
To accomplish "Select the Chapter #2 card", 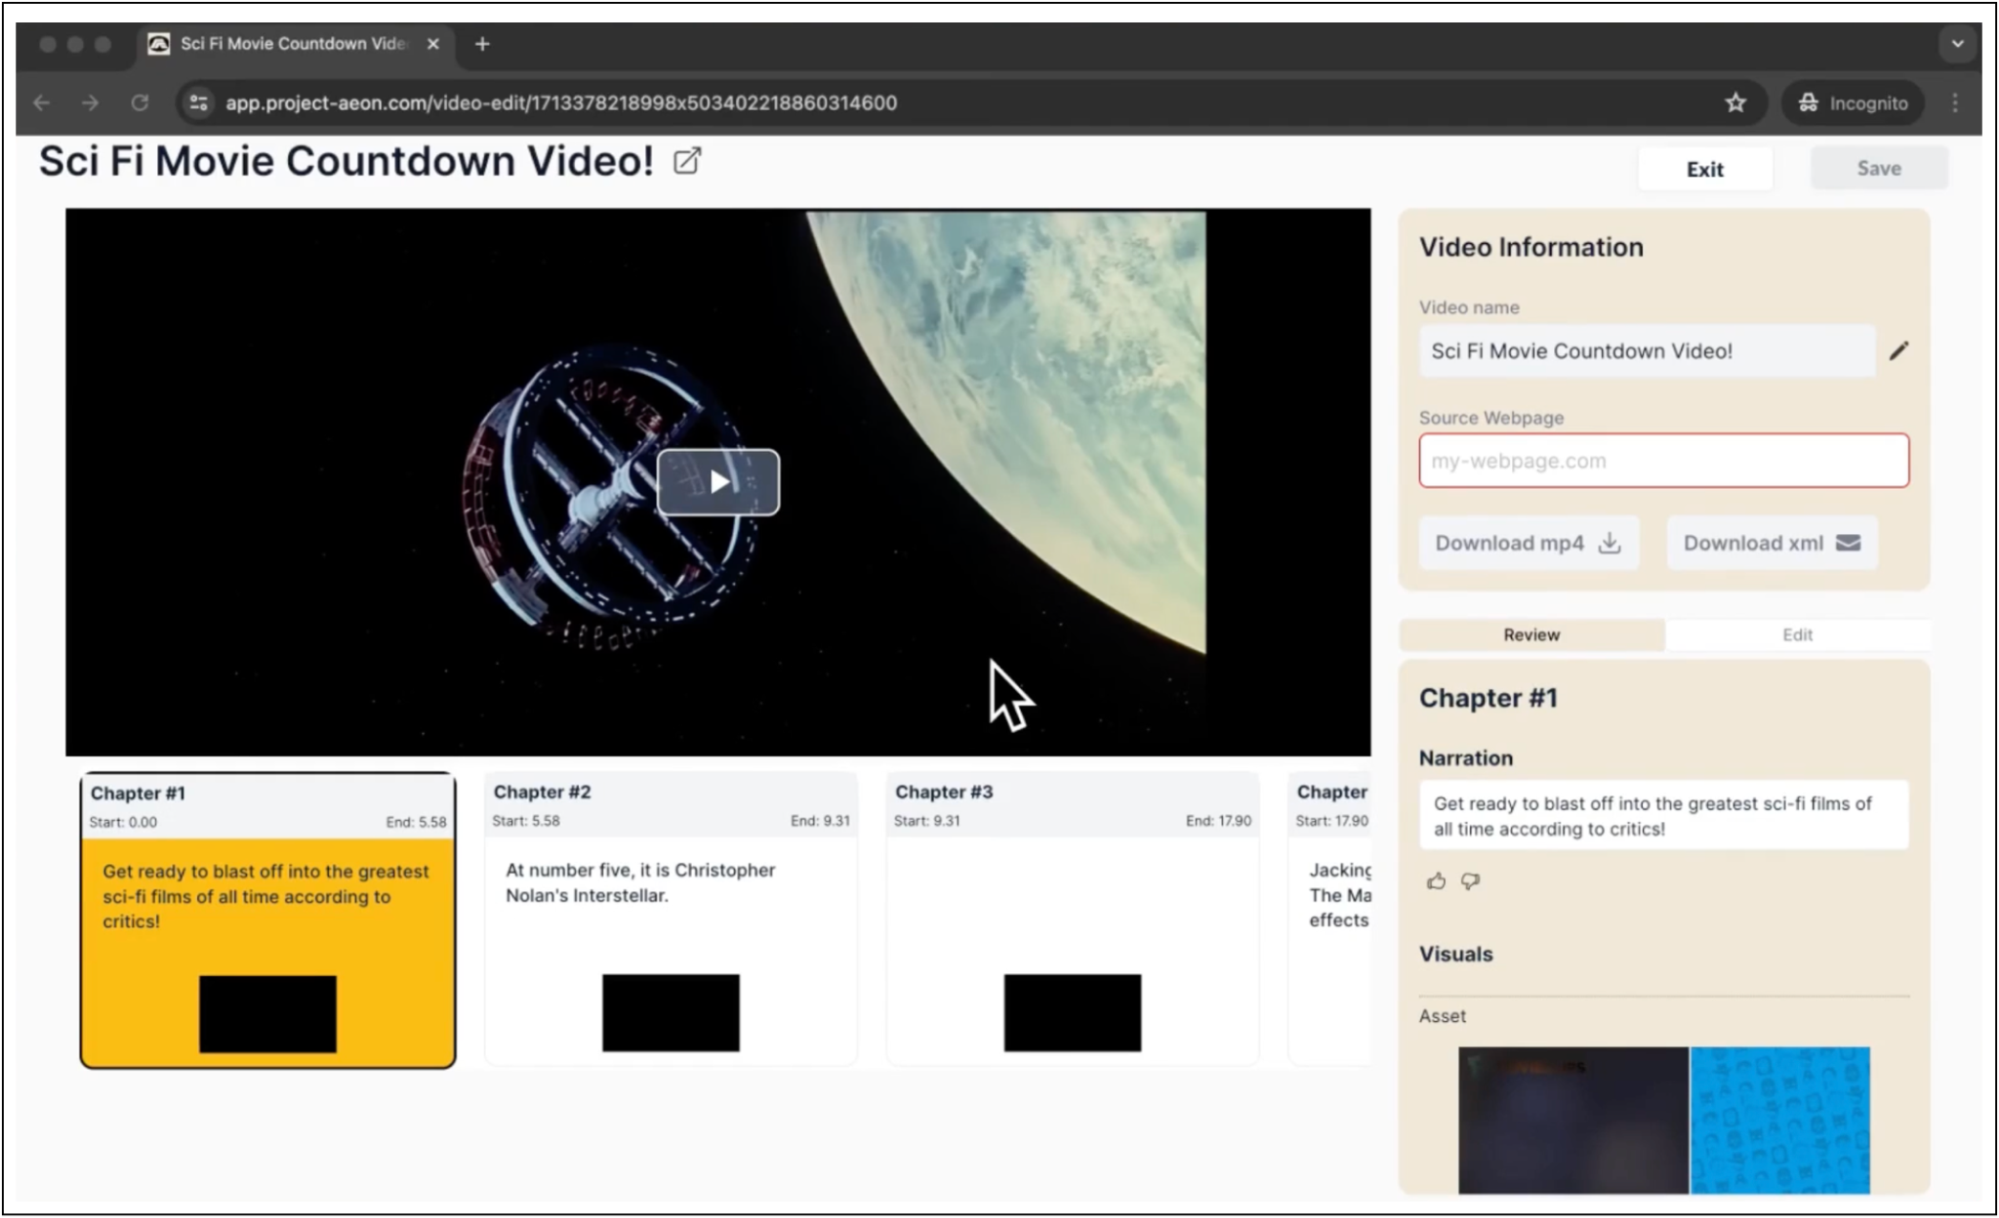I will click(x=670, y=915).
